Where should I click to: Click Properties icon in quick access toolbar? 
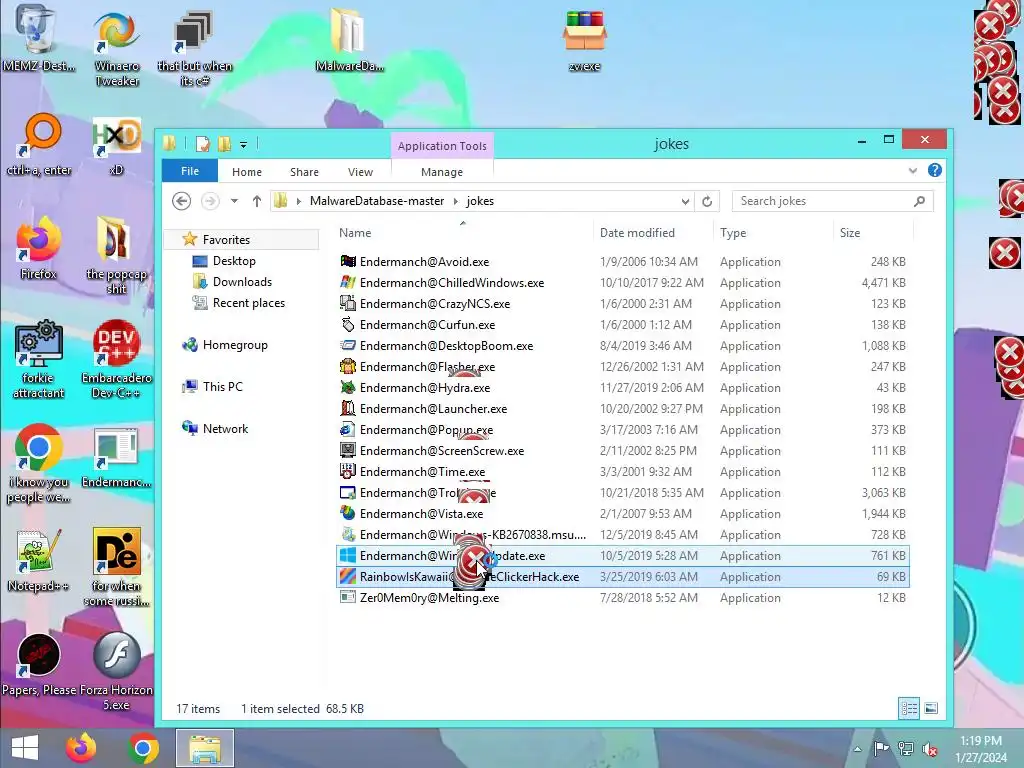tap(202, 144)
